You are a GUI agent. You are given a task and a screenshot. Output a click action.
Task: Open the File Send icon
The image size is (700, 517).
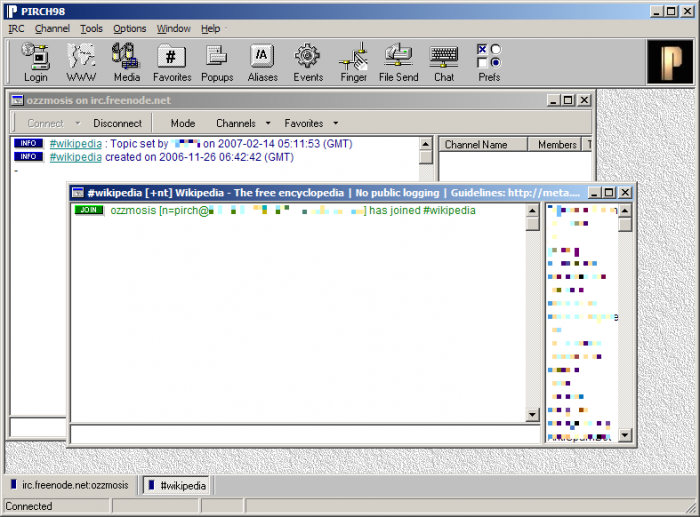point(398,56)
